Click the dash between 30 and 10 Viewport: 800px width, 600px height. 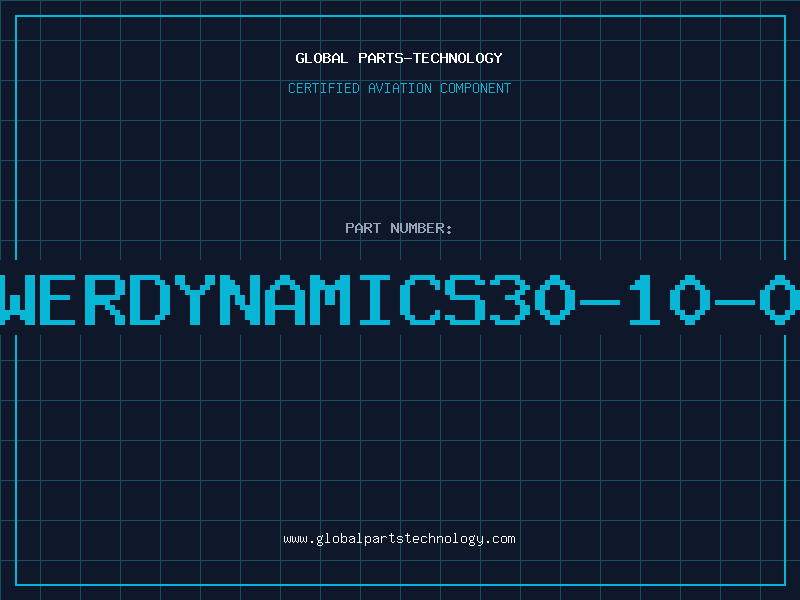click(x=599, y=297)
